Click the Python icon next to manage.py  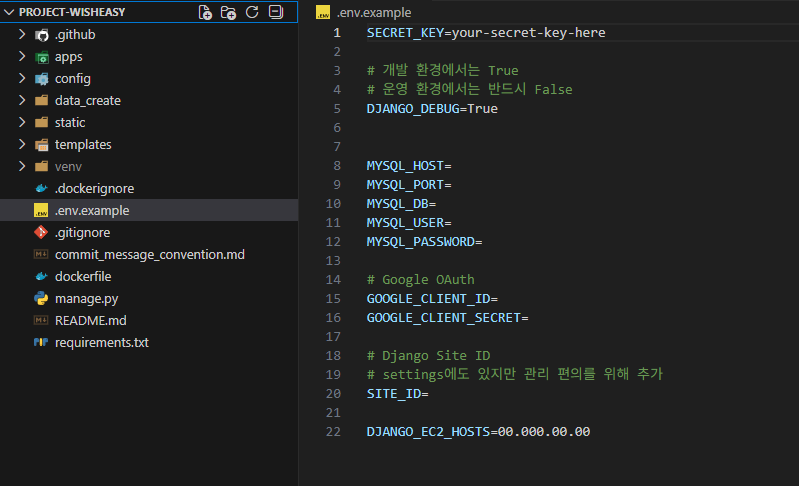click(41, 298)
